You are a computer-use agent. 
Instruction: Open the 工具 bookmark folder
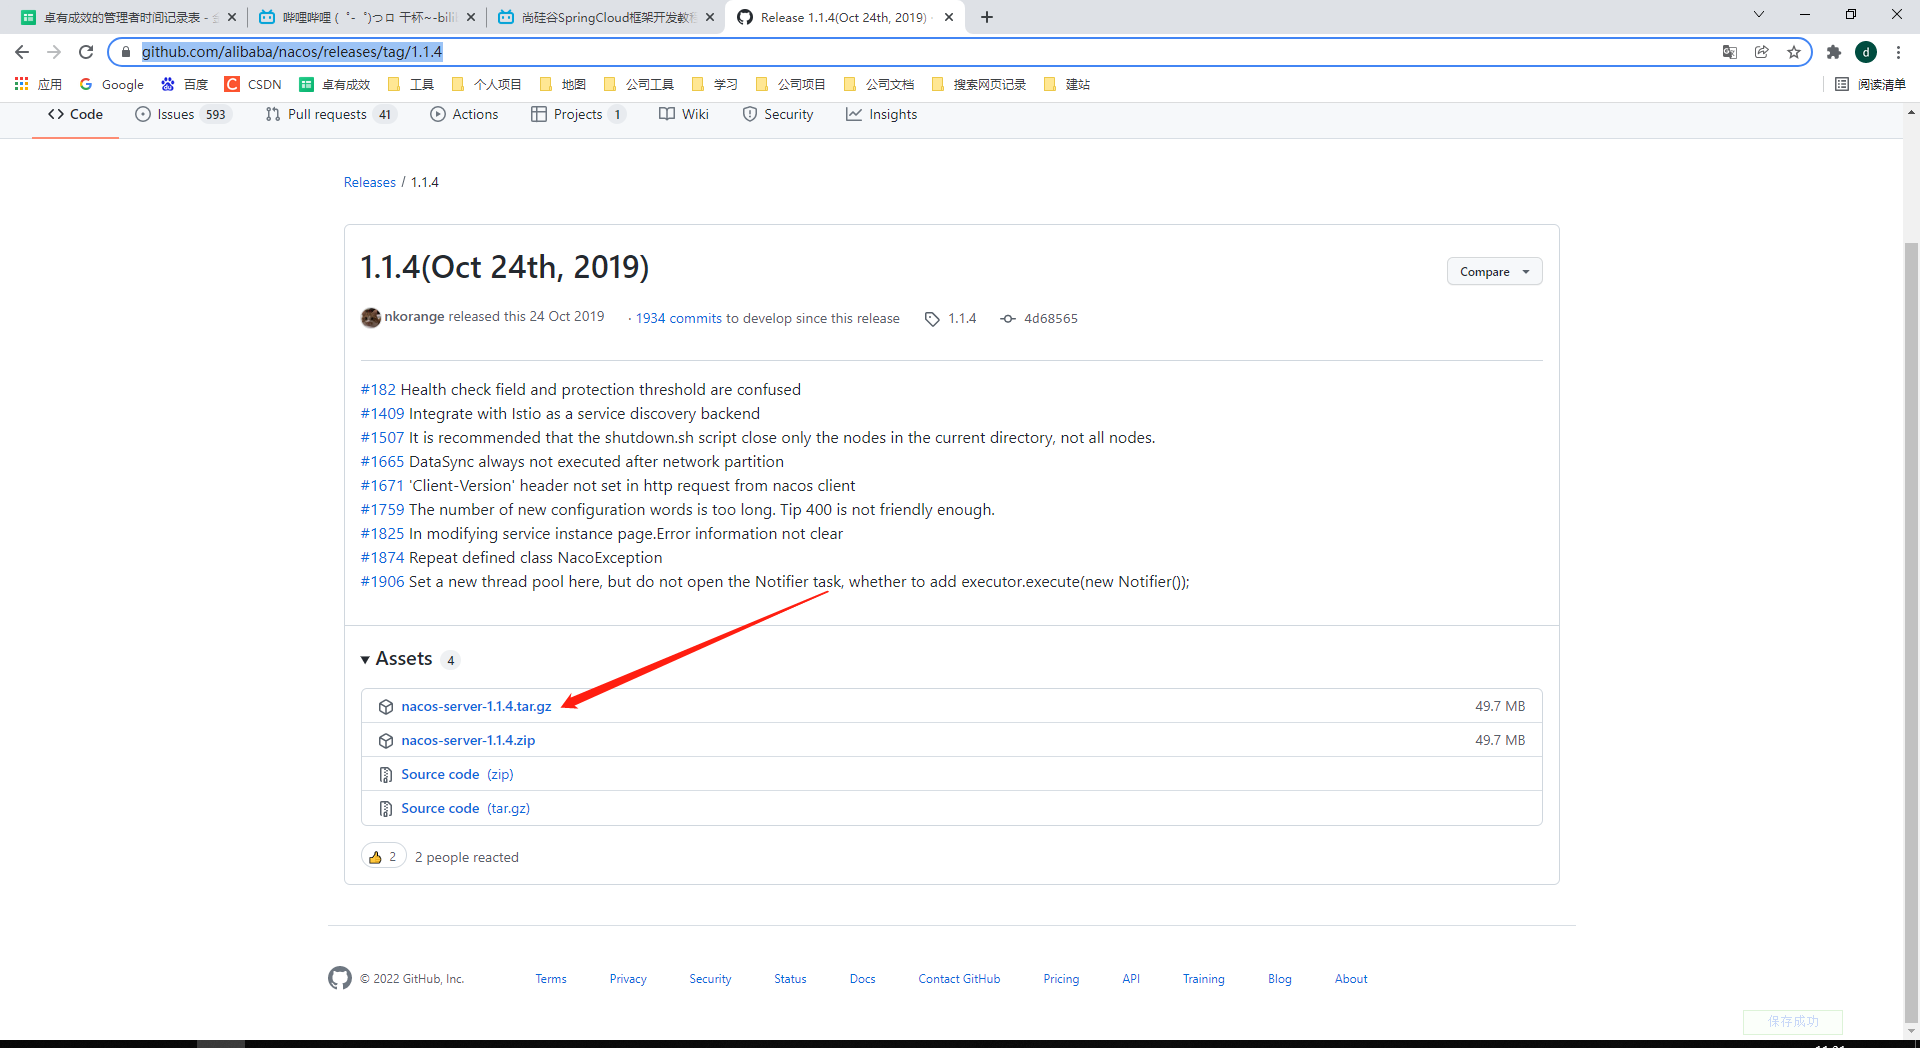click(x=411, y=84)
